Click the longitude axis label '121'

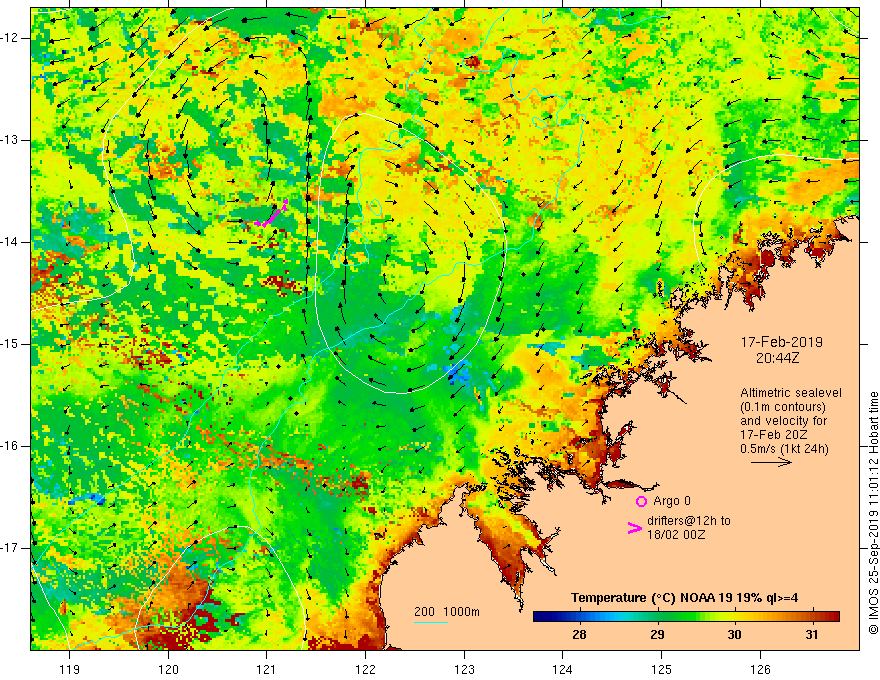[x=267, y=669]
